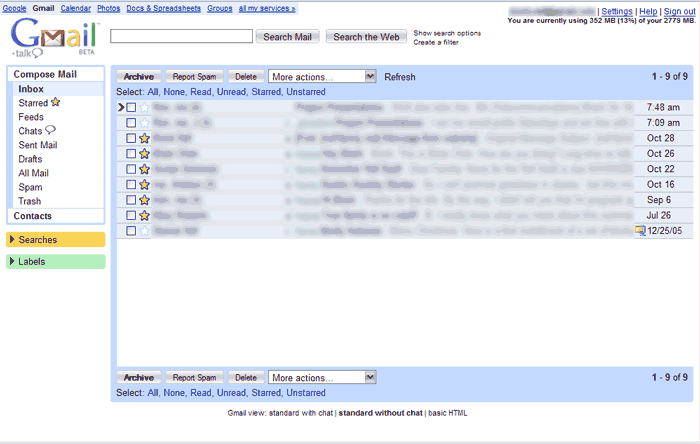Click the Gmail logo
The width and height of the screenshot is (700, 444).
coord(55,37)
